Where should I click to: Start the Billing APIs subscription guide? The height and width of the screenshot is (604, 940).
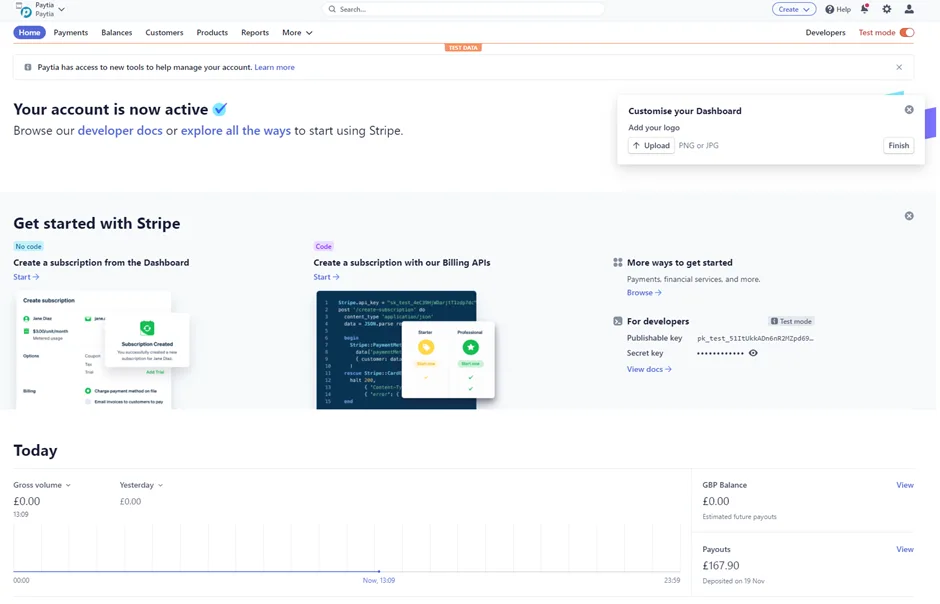point(326,277)
